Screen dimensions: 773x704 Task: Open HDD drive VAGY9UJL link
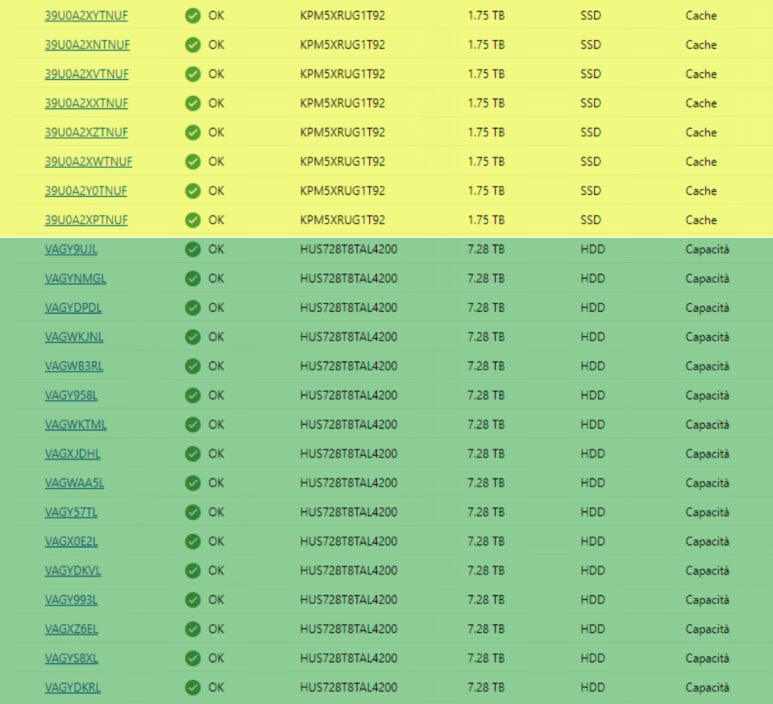click(x=71, y=249)
